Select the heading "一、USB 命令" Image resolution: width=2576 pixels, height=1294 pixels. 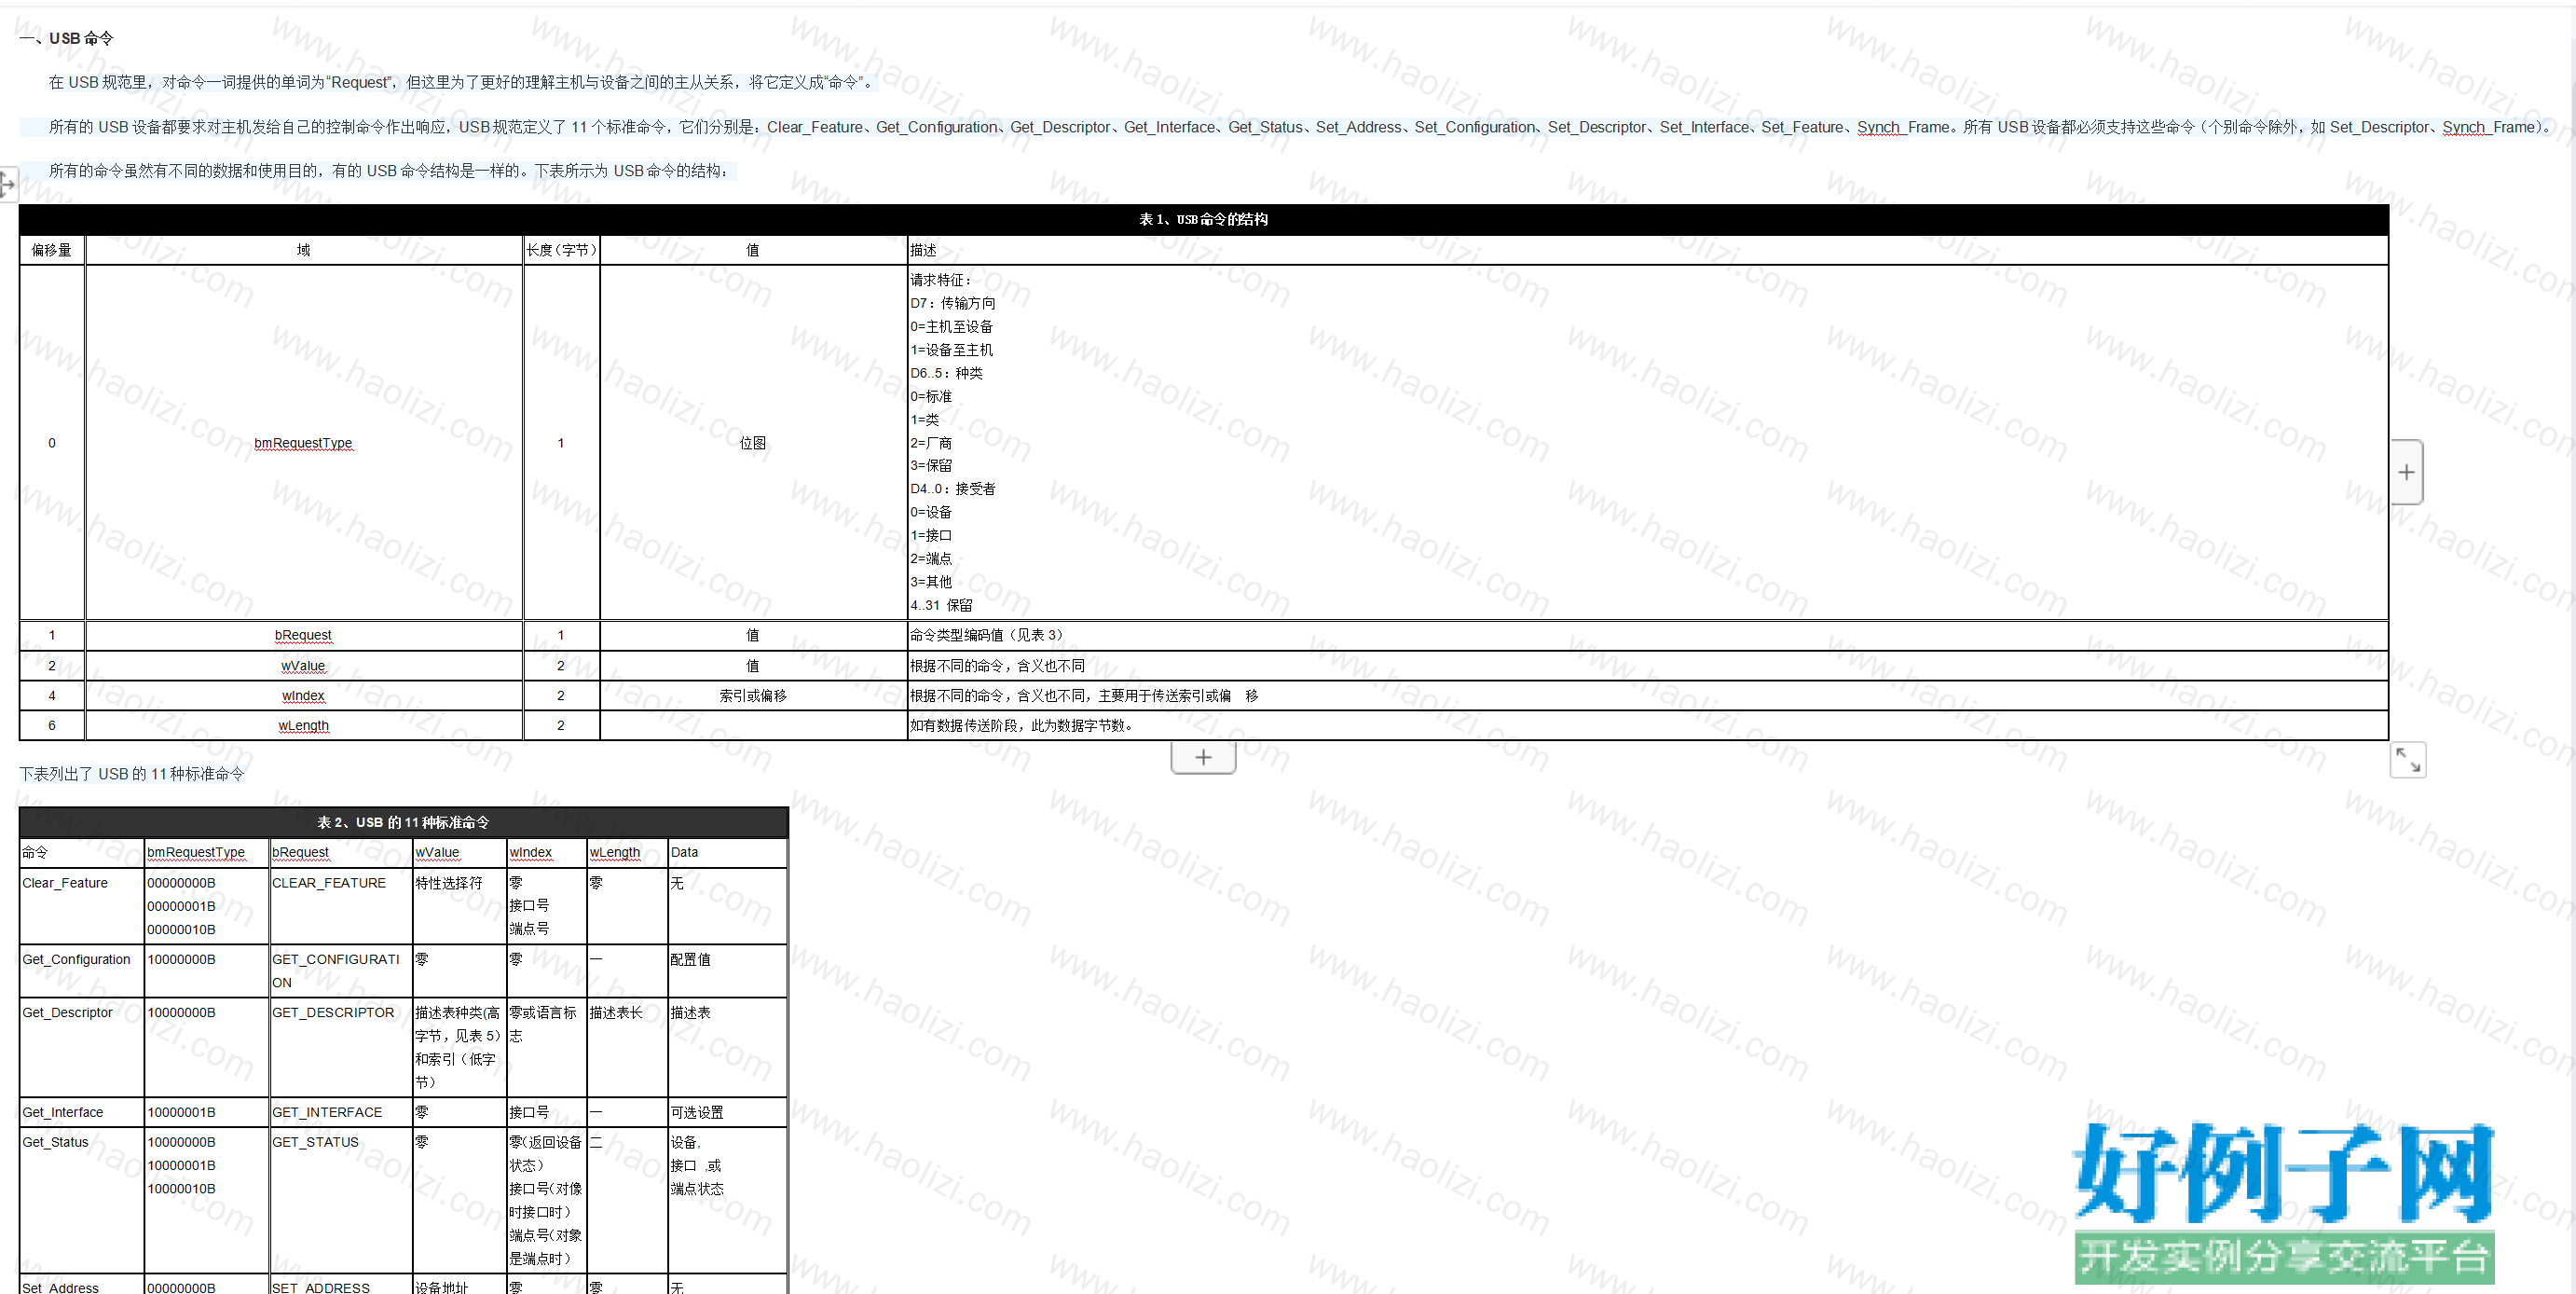tap(67, 38)
